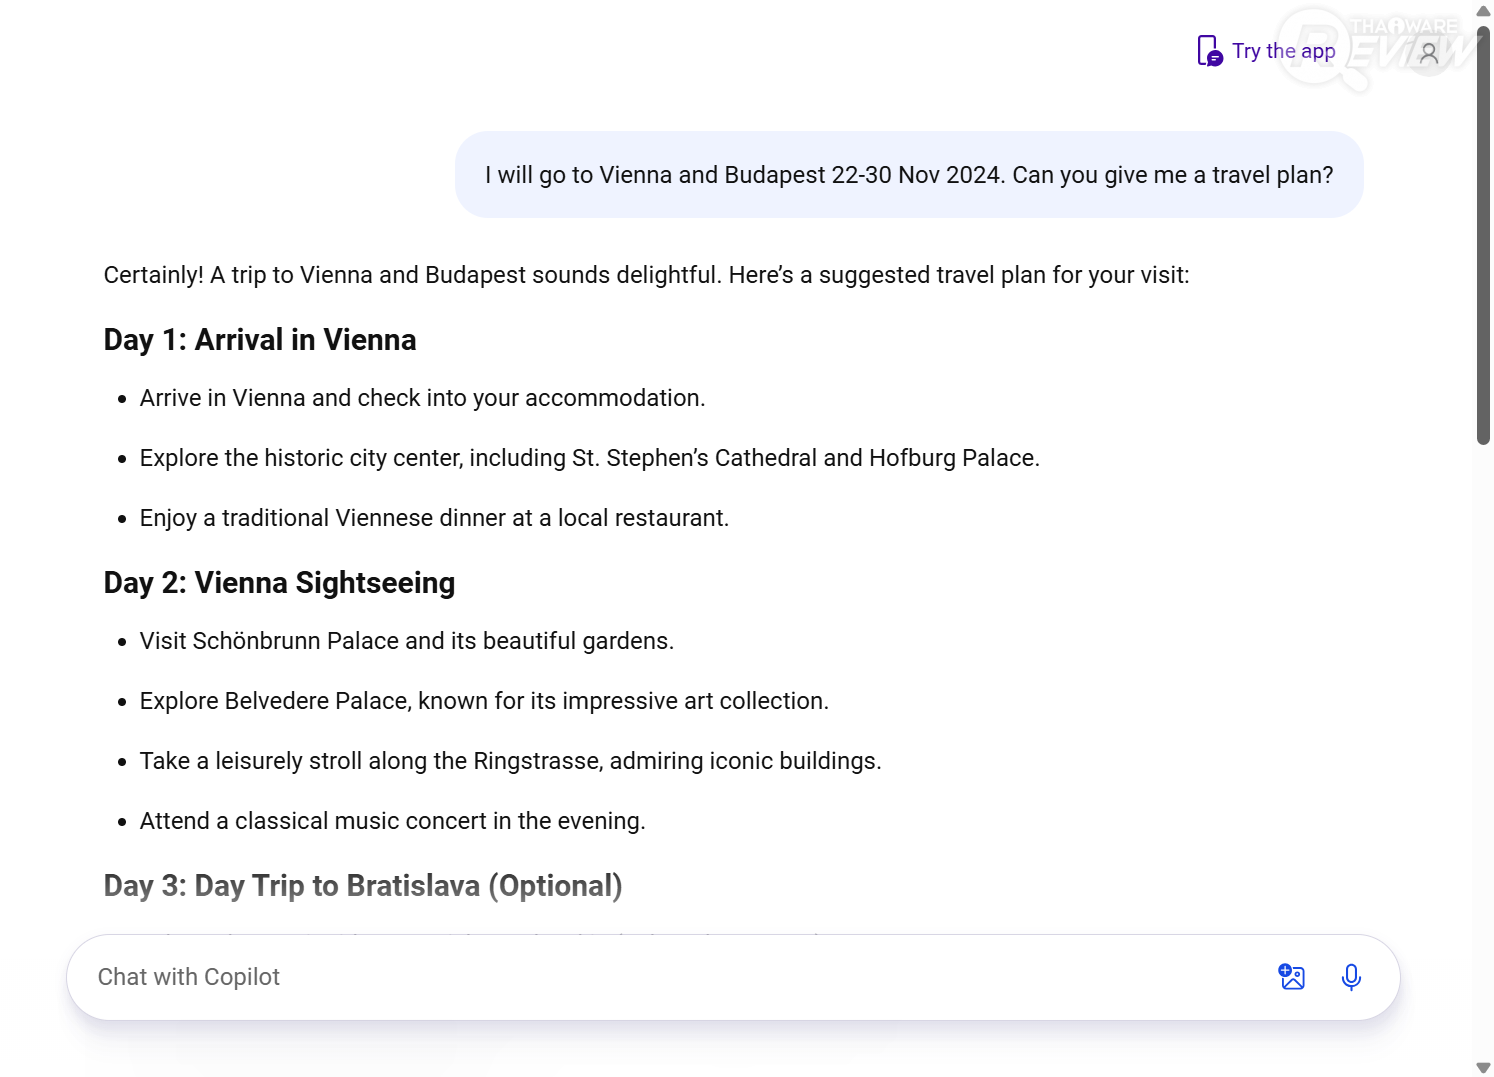Click the scrollbar up arrow
1494x1077 pixels.
[1483, 10]
